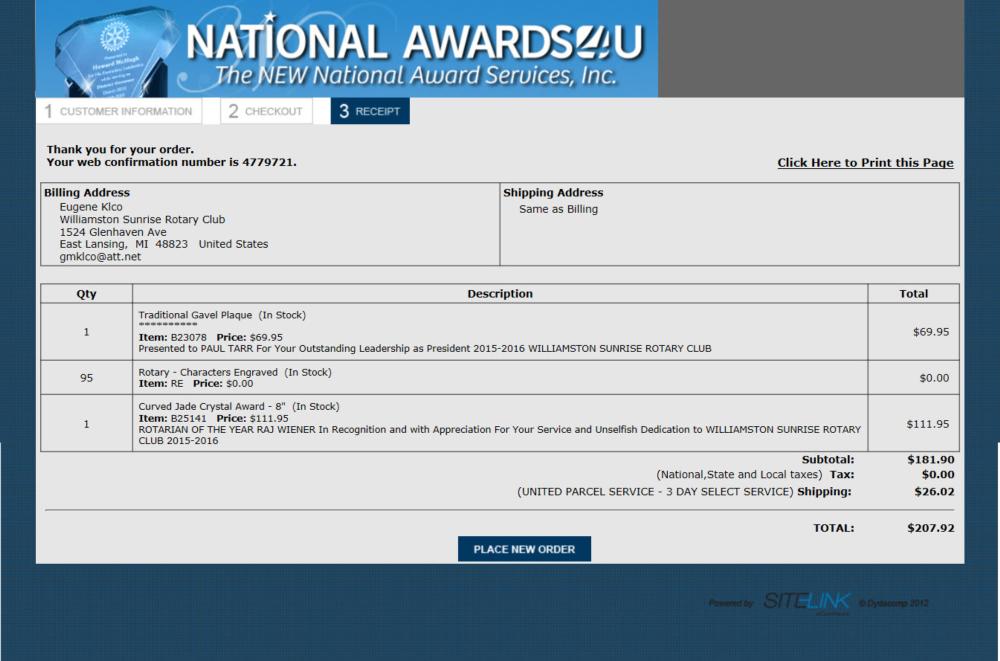Open the Customer Information step tab
Viewport: 1000px width, 661px height.
119,111
